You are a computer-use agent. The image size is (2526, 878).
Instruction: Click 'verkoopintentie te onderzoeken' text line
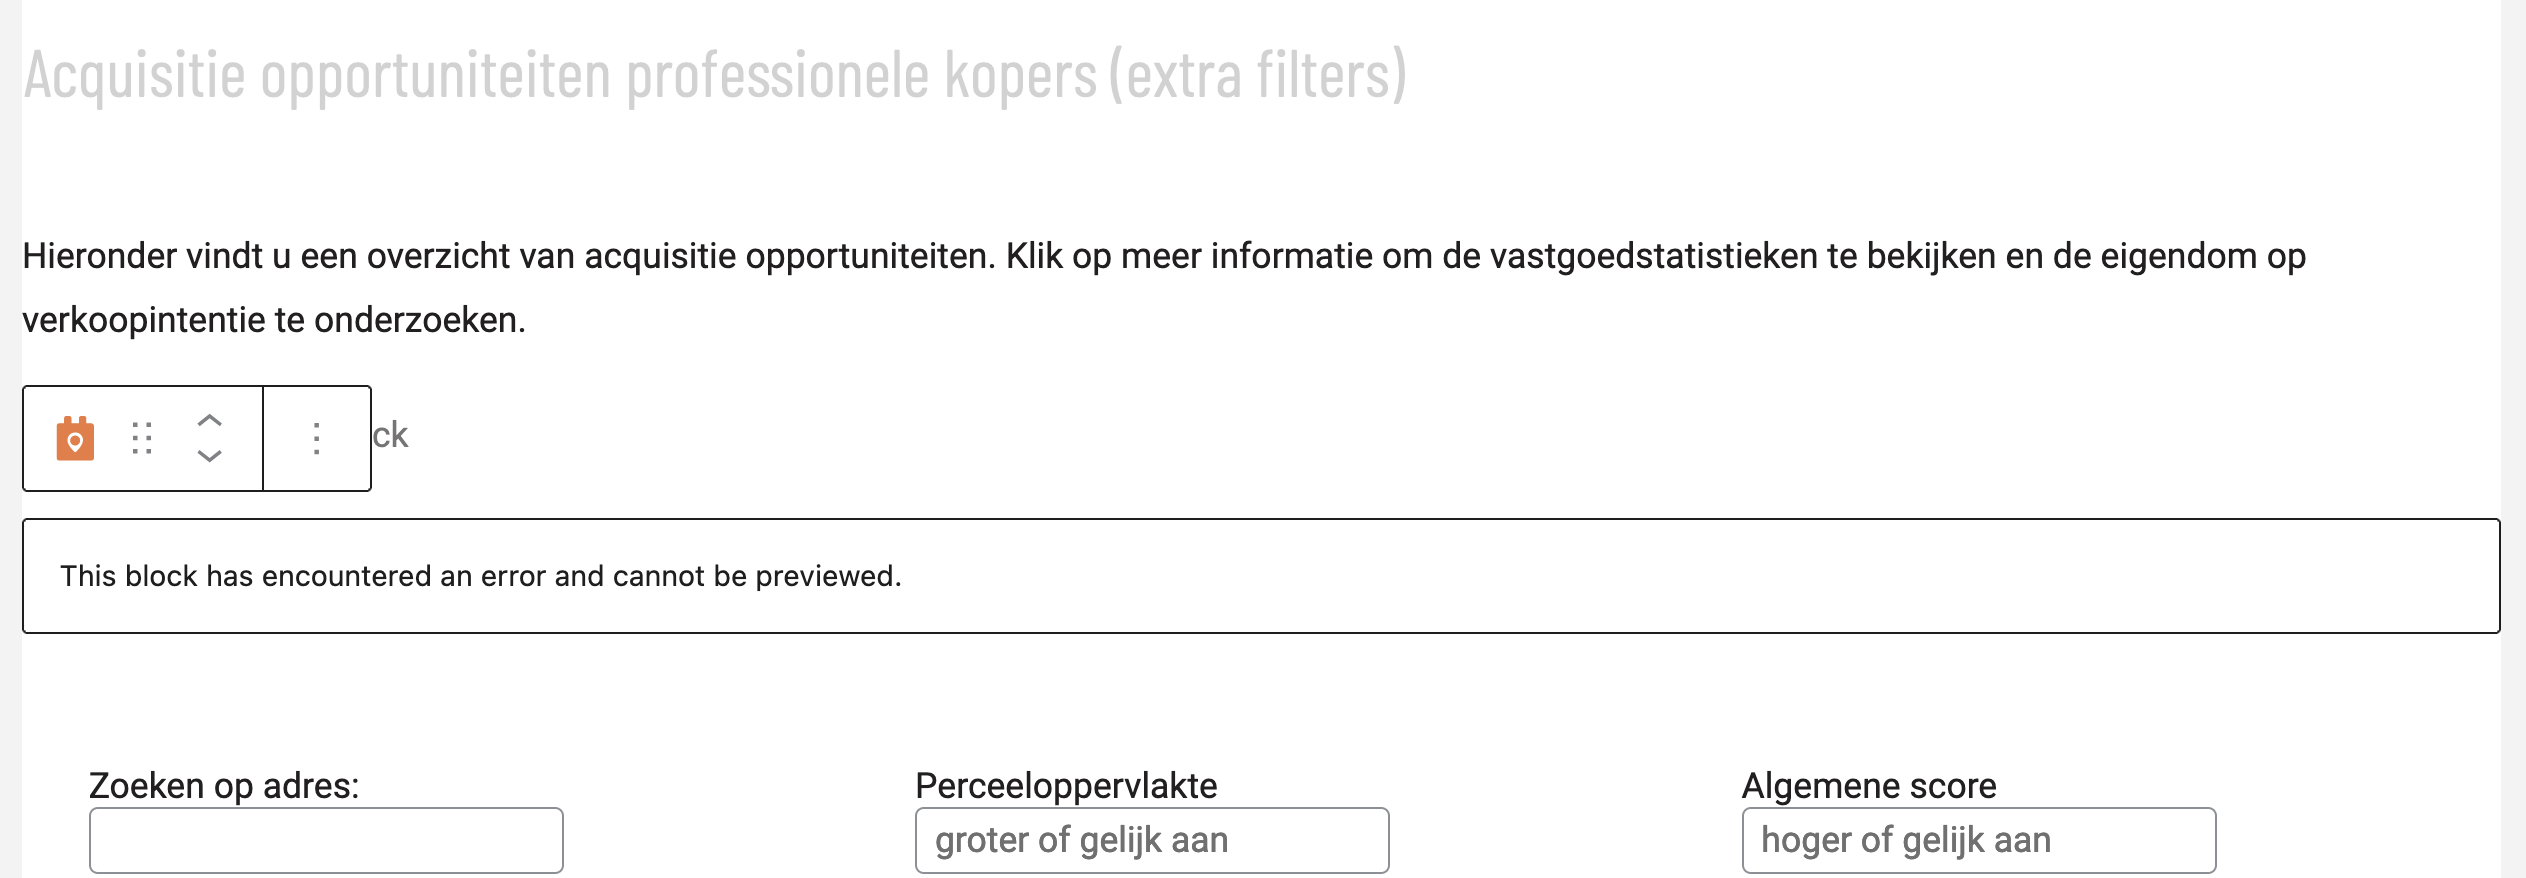(274, 320)
